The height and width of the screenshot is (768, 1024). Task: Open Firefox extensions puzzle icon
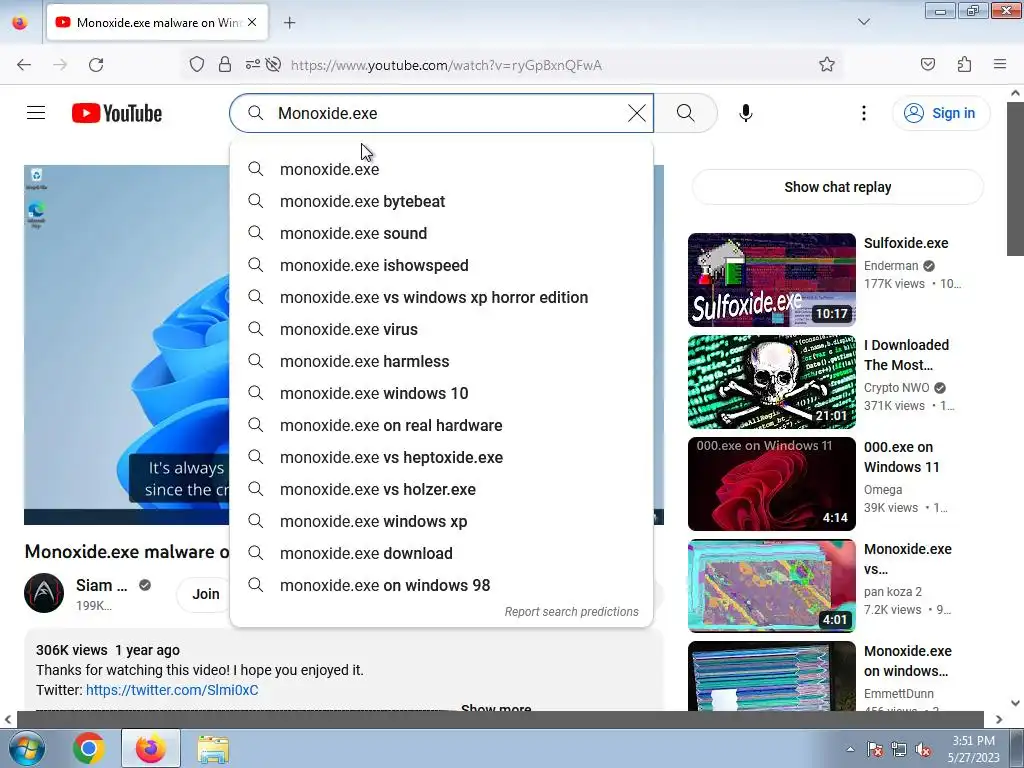pyautogui.click(x=964, y=64)
